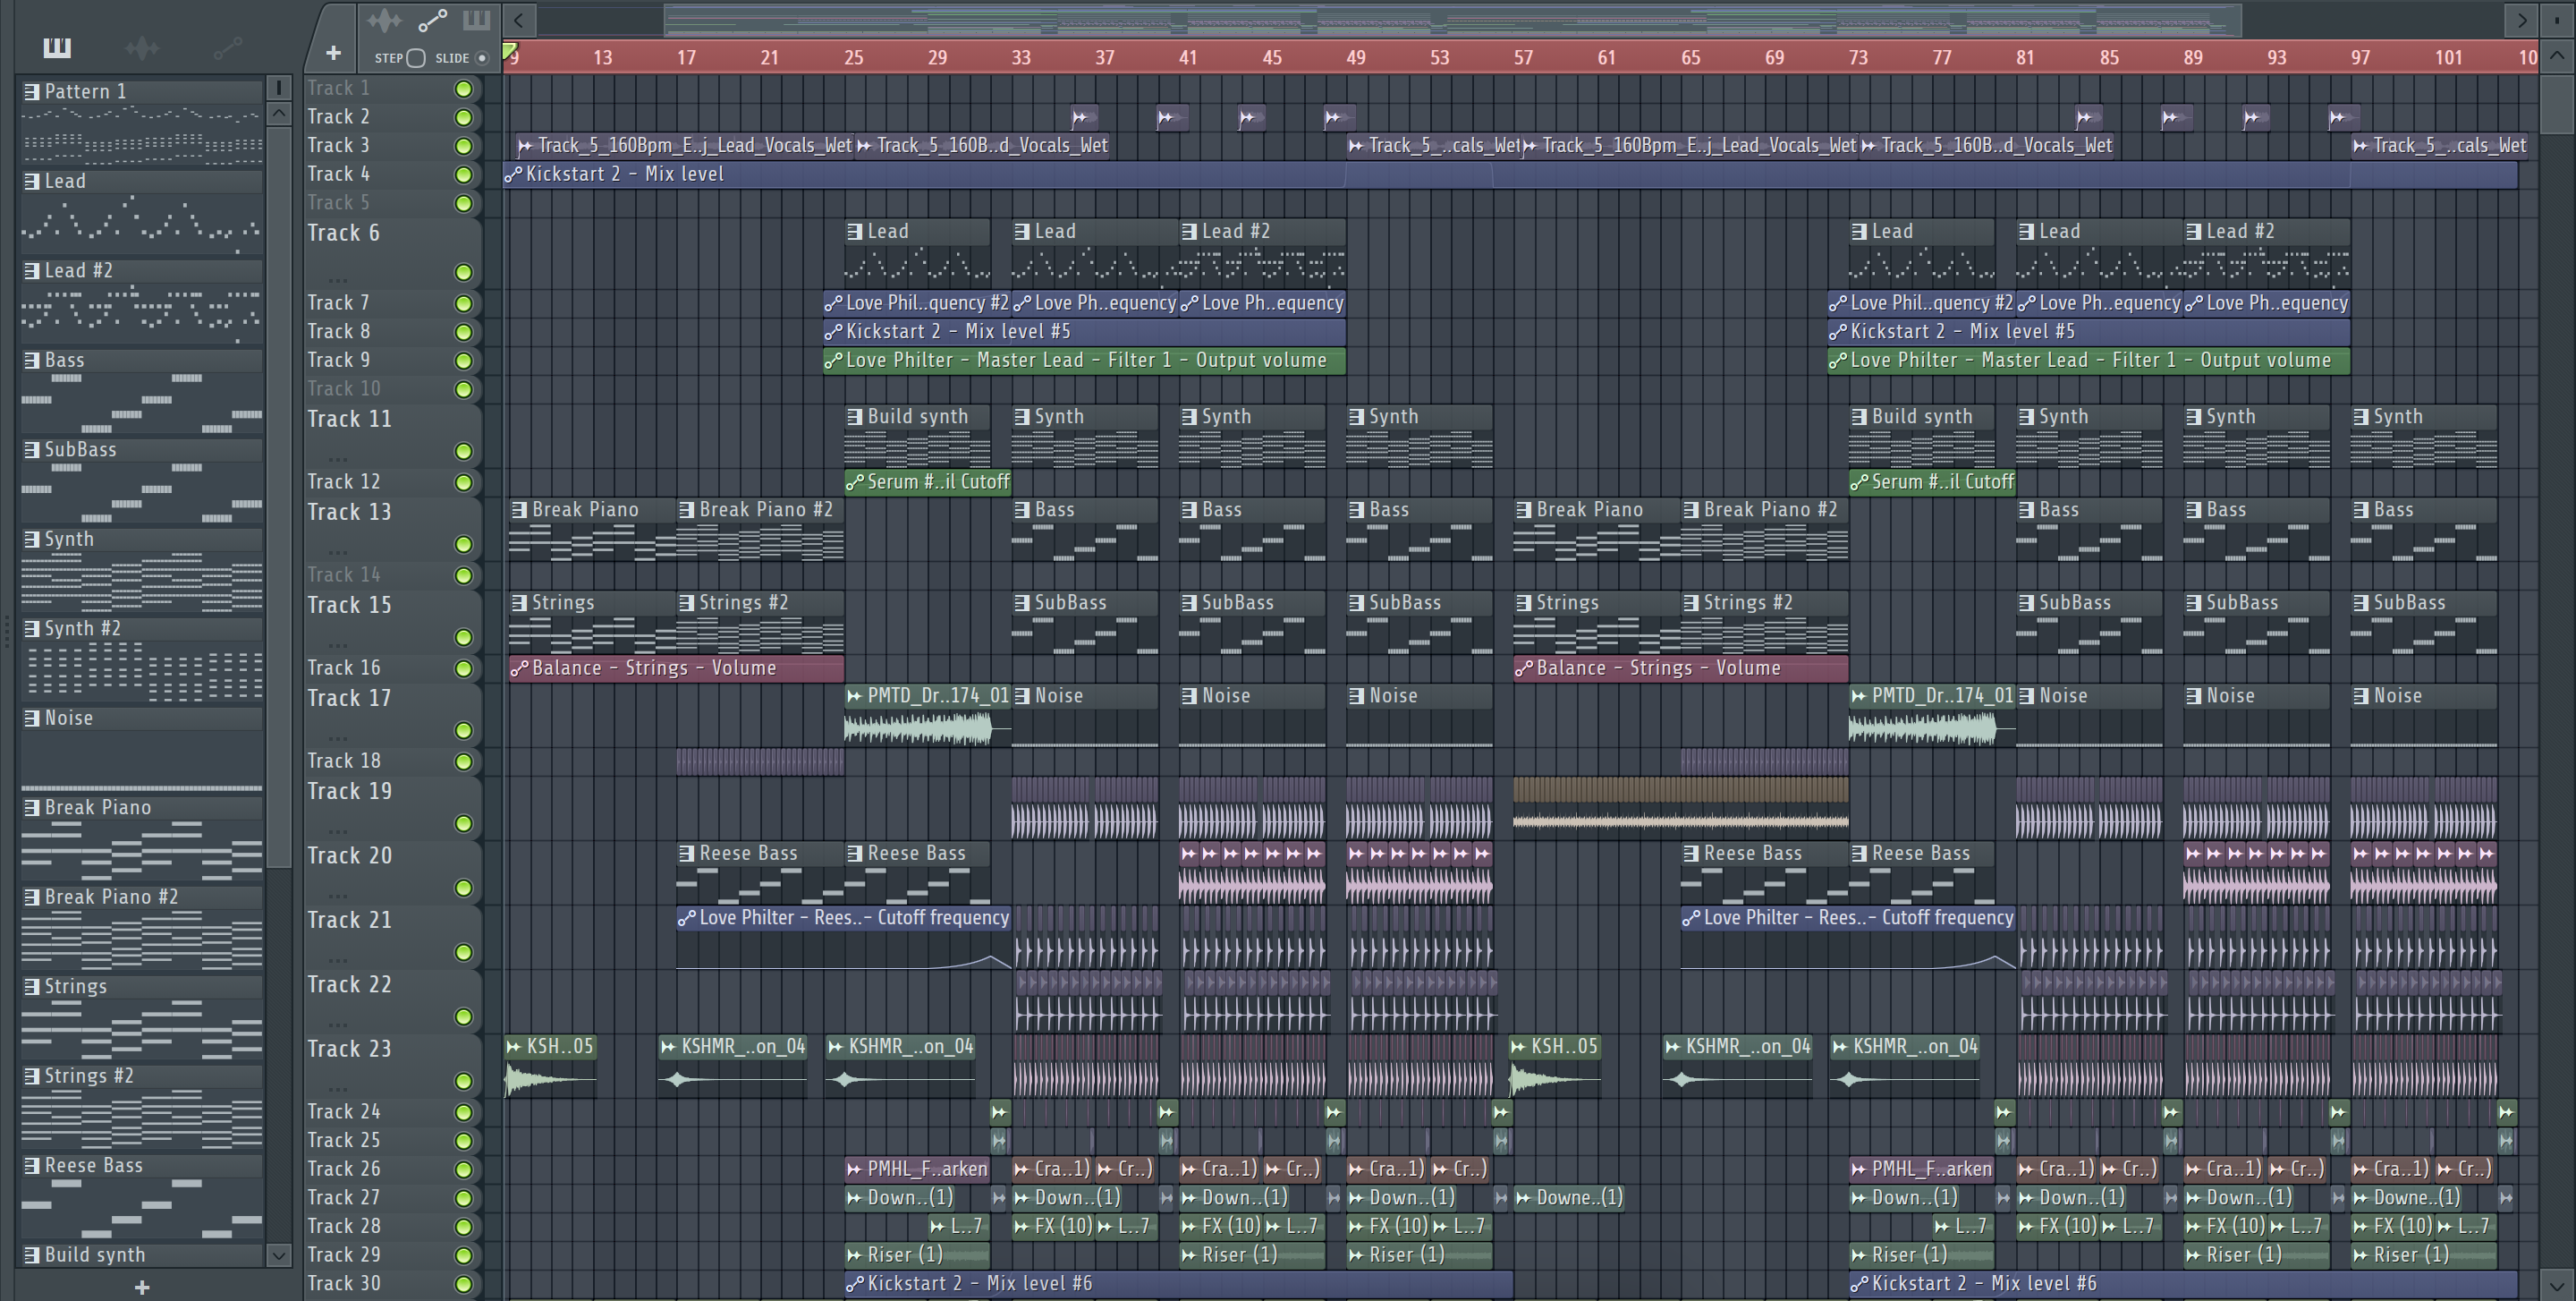
Task: Select the PMTD_Dr..174_01 audio clip at bar 73
Action: pos(1931,715)
